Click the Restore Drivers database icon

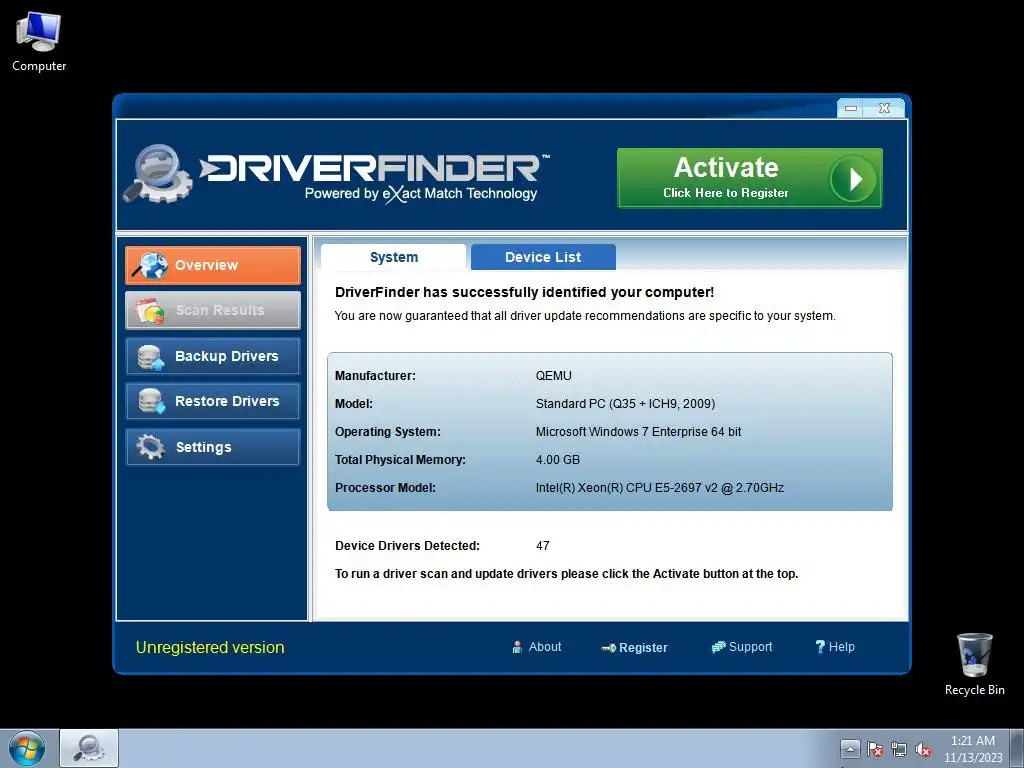(x=151, y=401)
